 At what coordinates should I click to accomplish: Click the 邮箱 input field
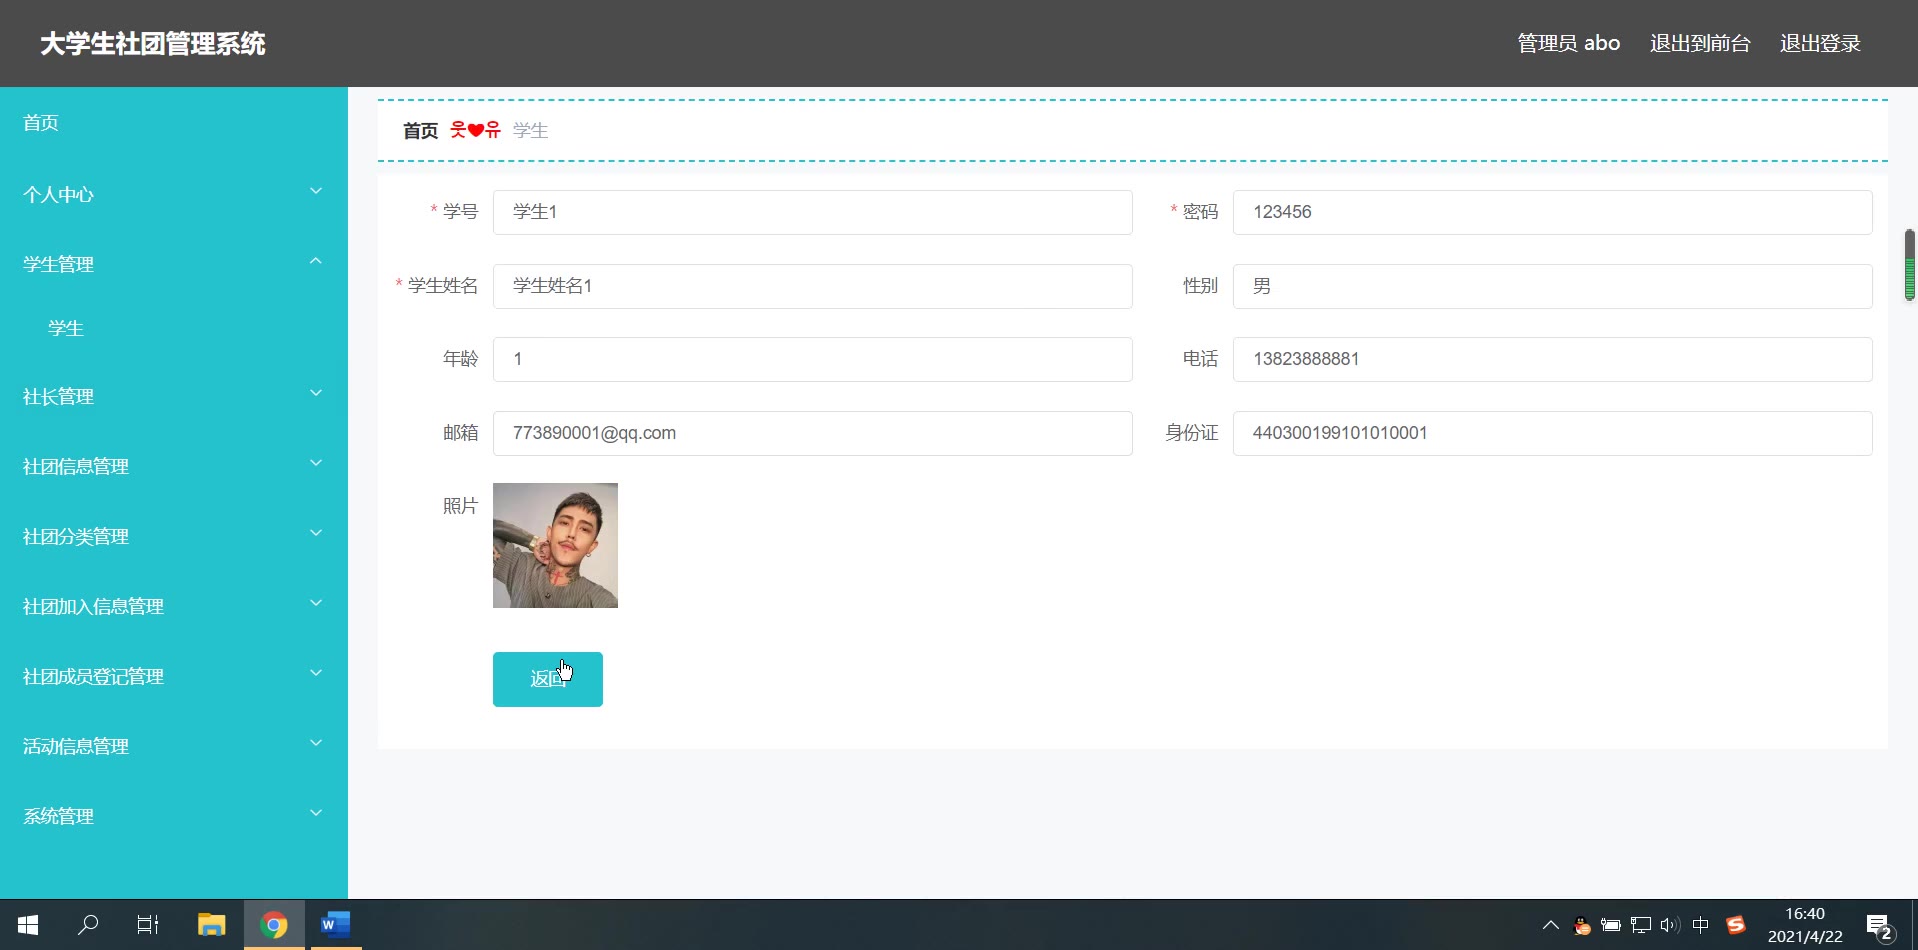[x=813, y=433]
